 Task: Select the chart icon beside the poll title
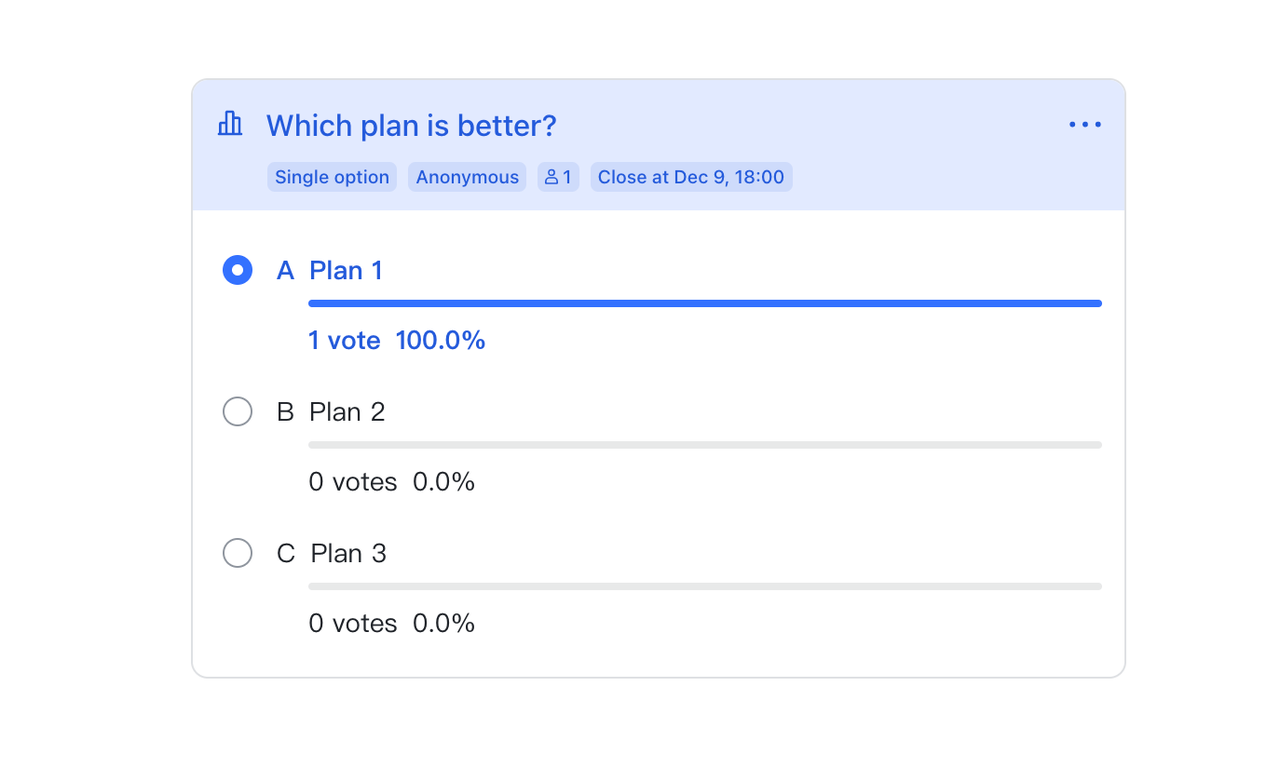[230, 123]
